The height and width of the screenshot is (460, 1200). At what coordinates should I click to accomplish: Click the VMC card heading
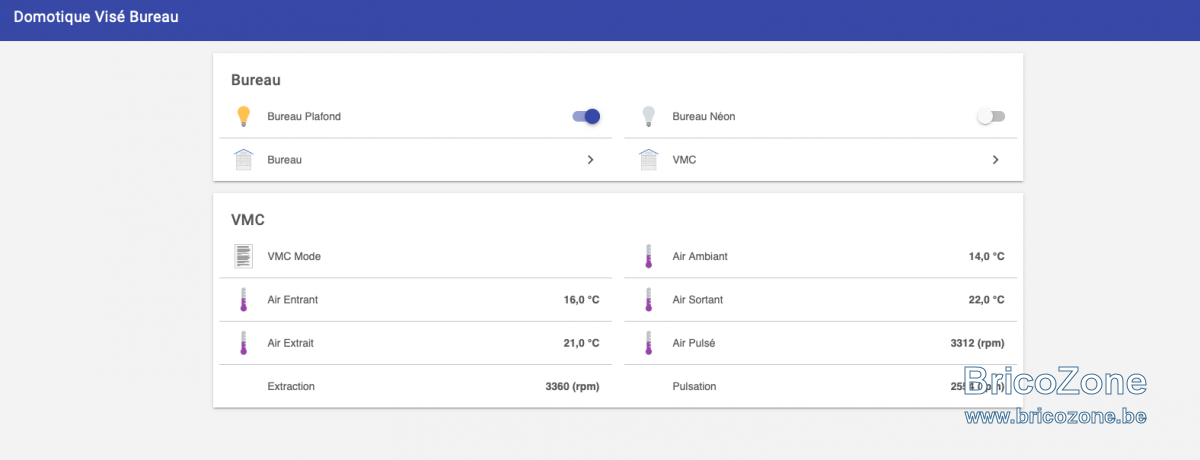point(248,220)
